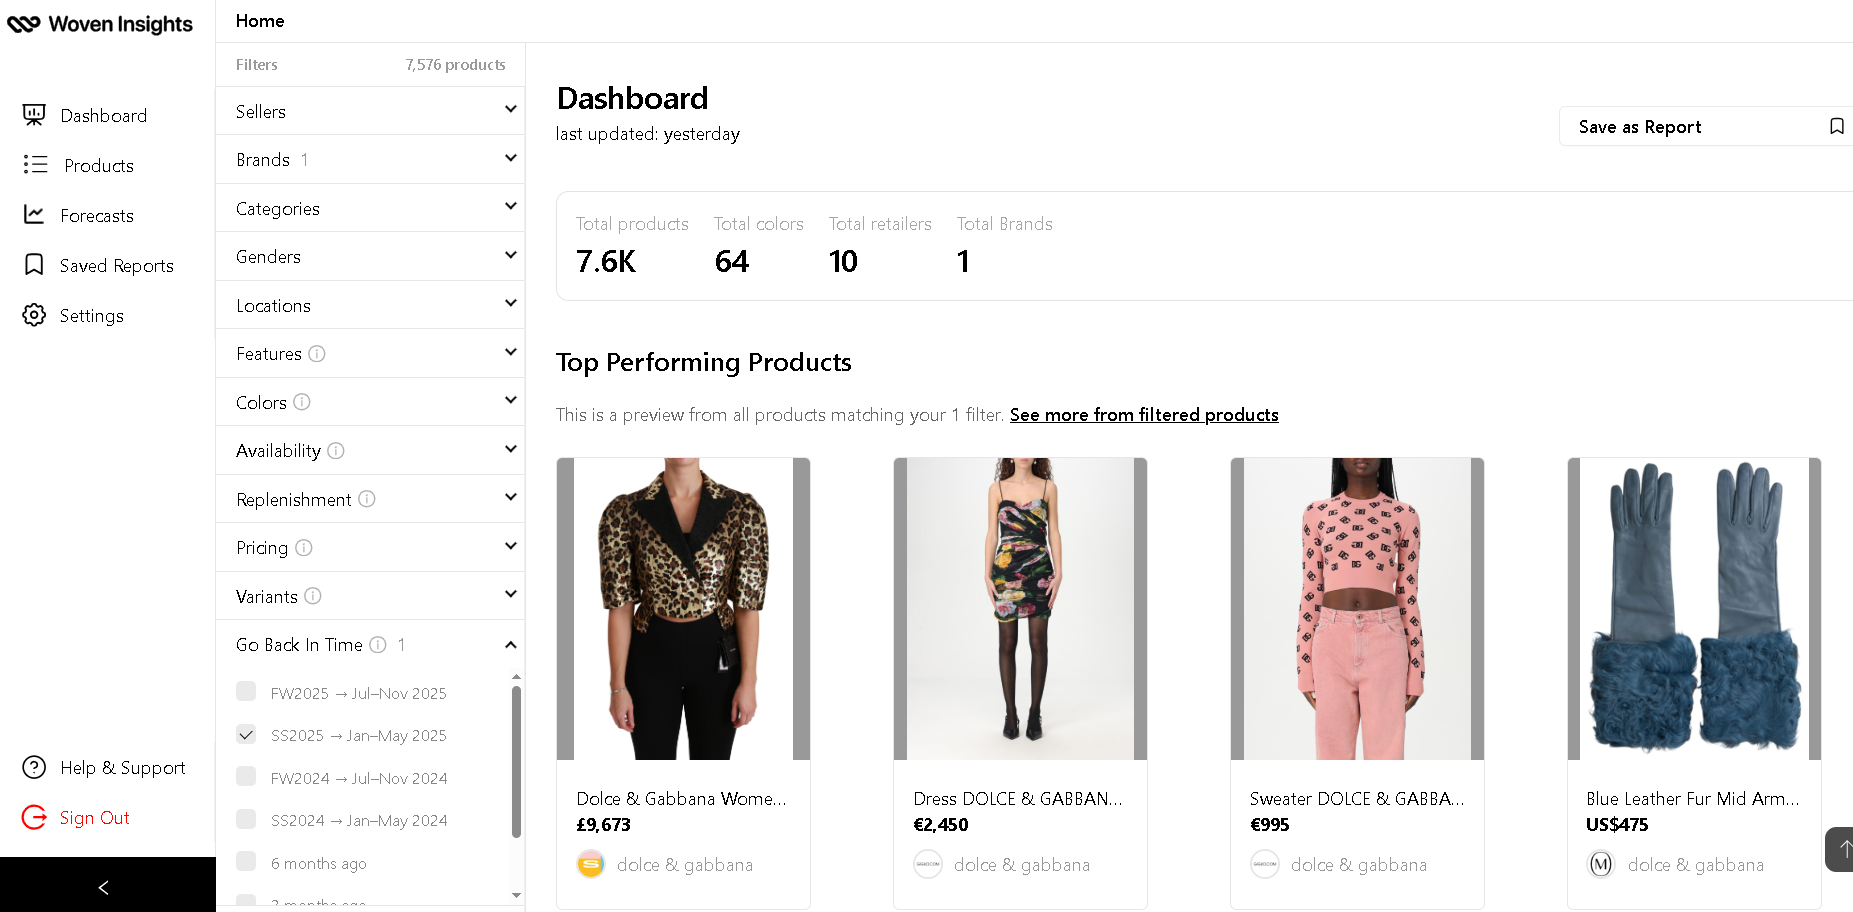
Task: Click the Save as Report button
Action: (x=1705, y=126)
